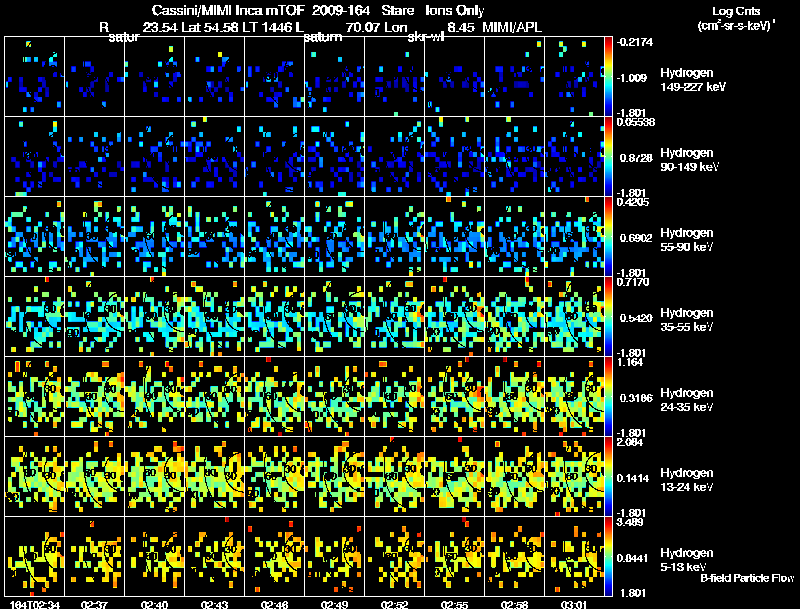The image size is (800, 609).
Task: Open the Hydrogen 149-227 keV panel at 03:01
Action: 574,77
